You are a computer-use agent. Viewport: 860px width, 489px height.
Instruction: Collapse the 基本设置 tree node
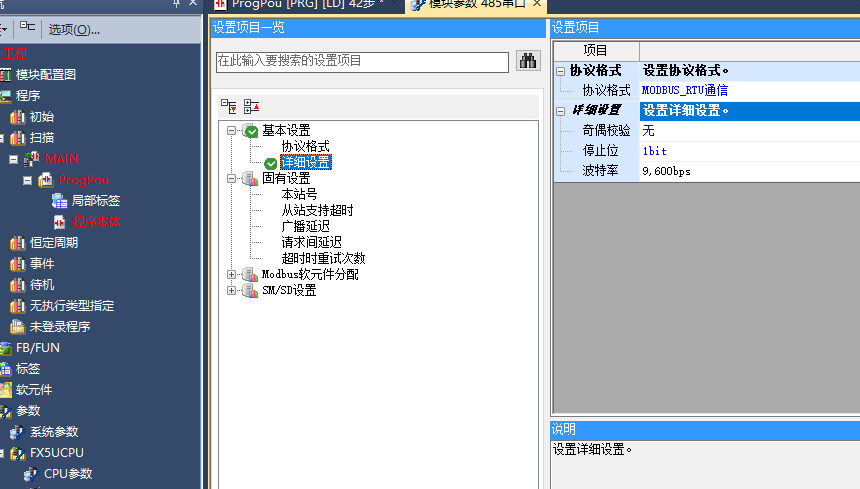pyautogui.click(x=232, y=131)
